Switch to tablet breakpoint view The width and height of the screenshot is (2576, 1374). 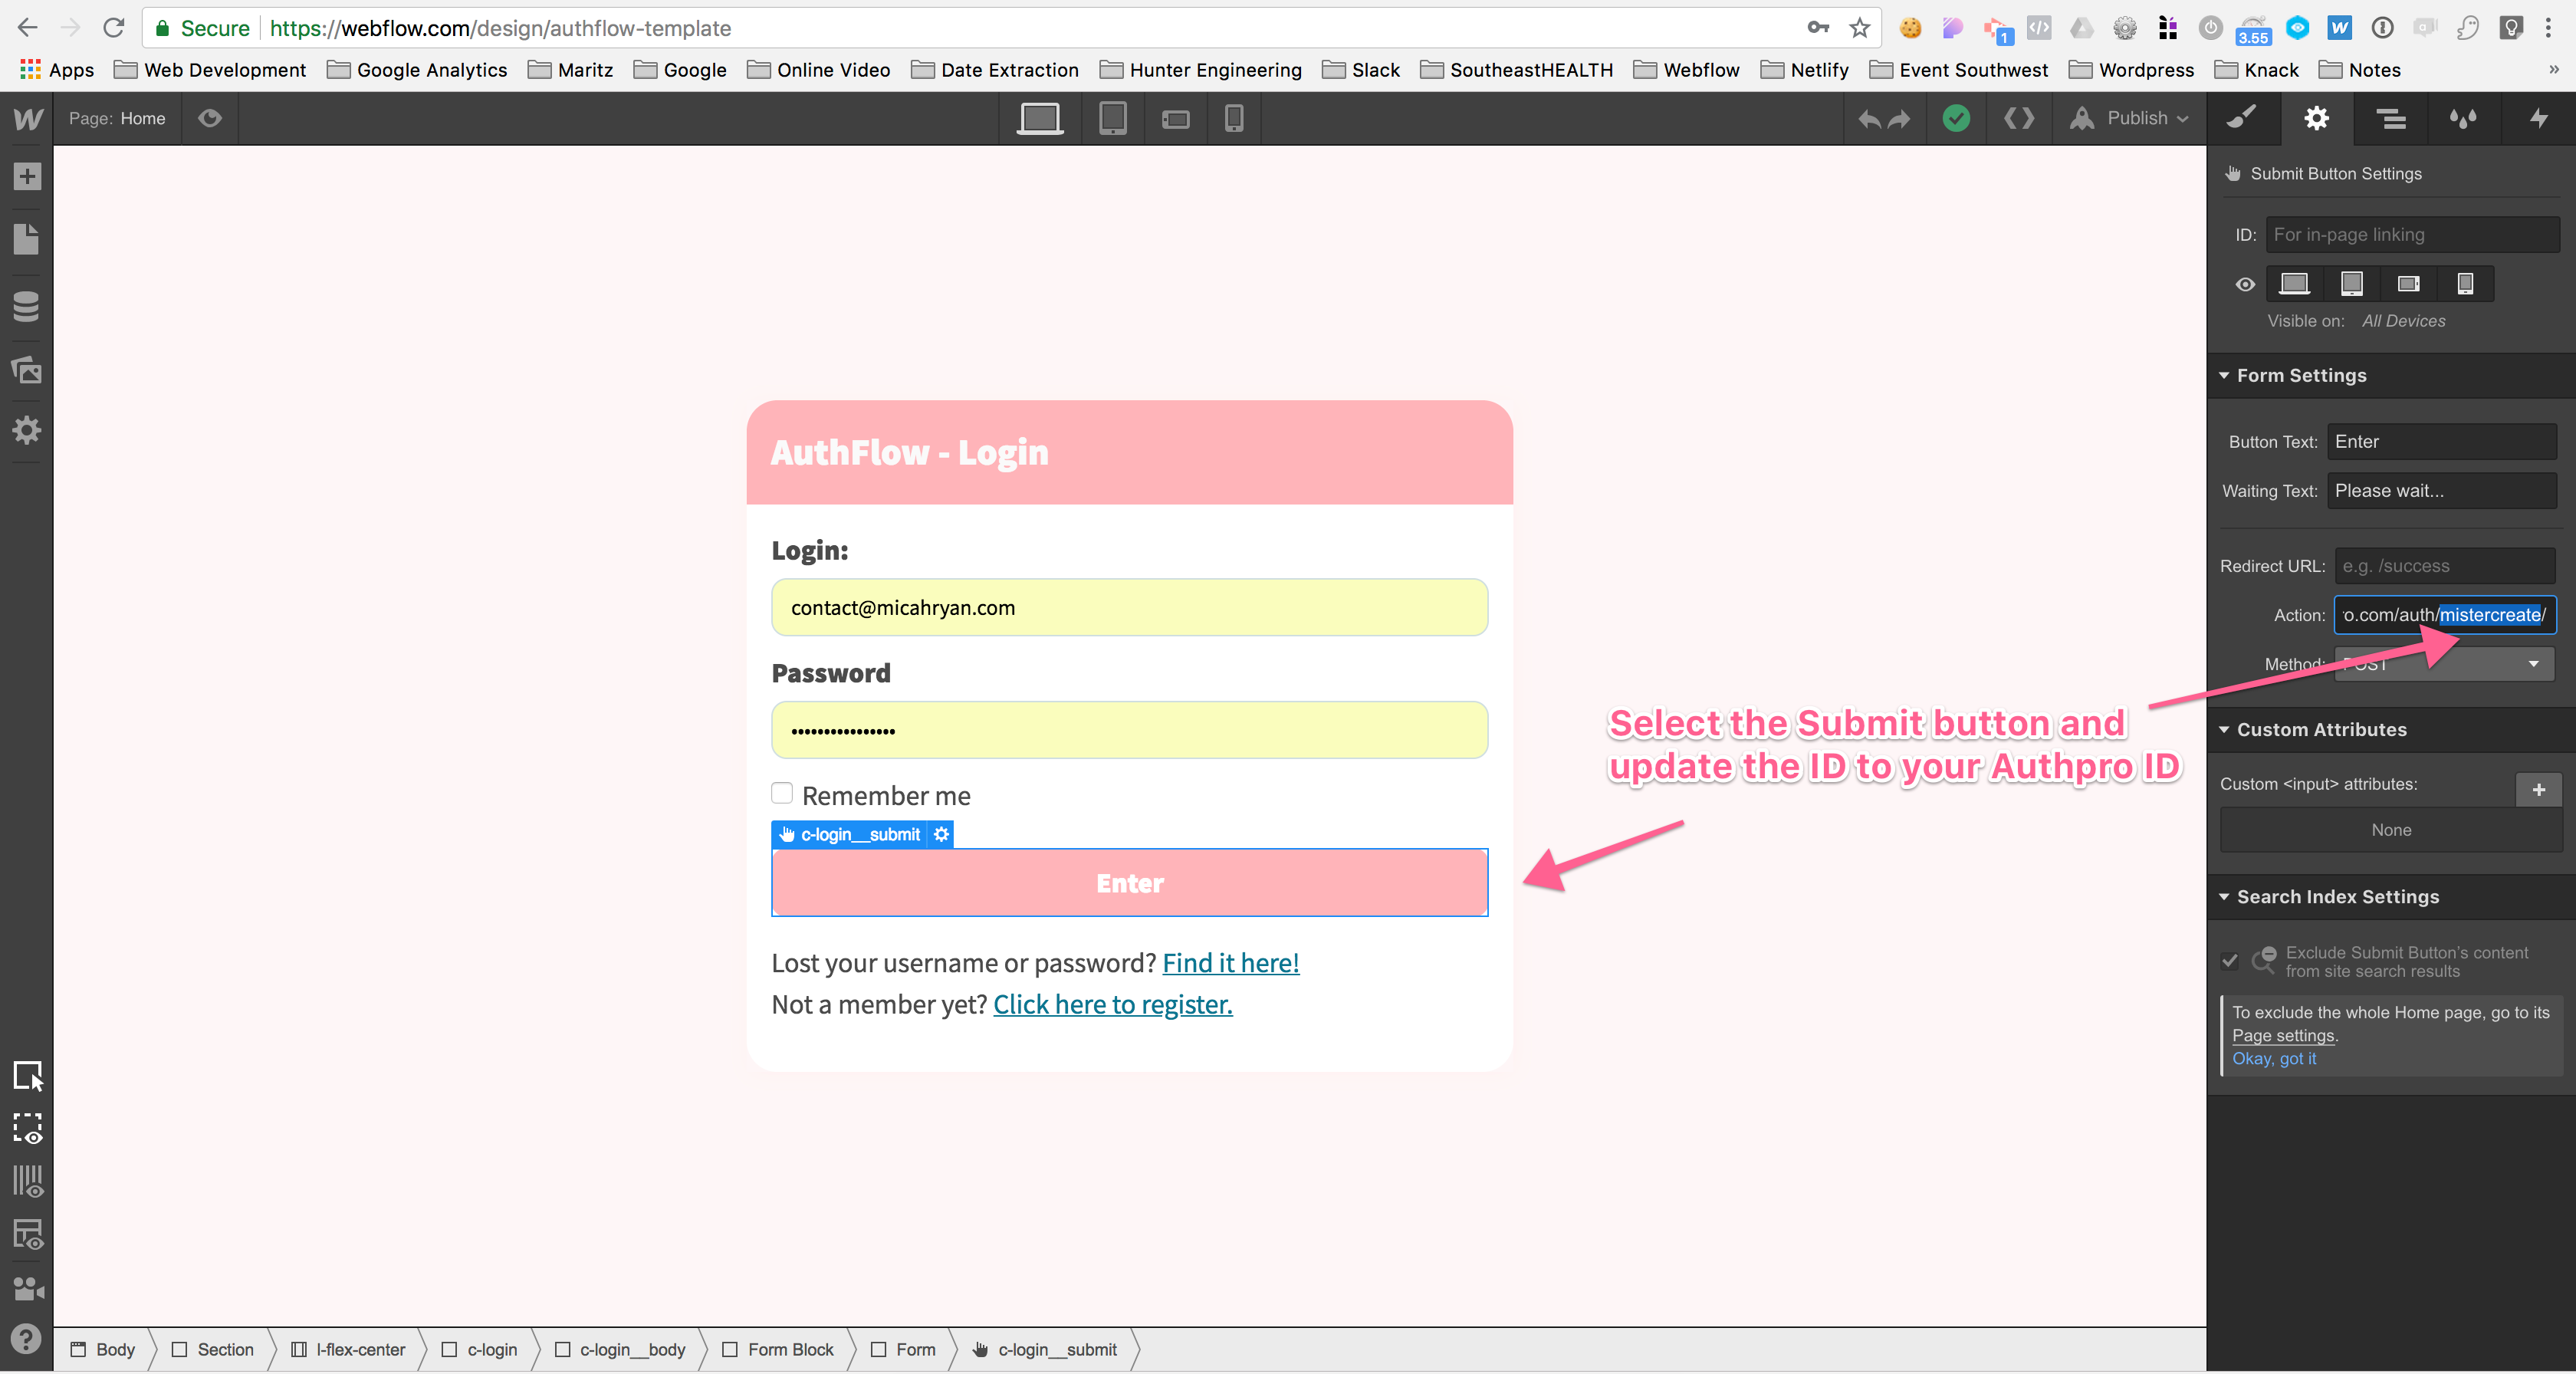click(x=1112, y=118)
